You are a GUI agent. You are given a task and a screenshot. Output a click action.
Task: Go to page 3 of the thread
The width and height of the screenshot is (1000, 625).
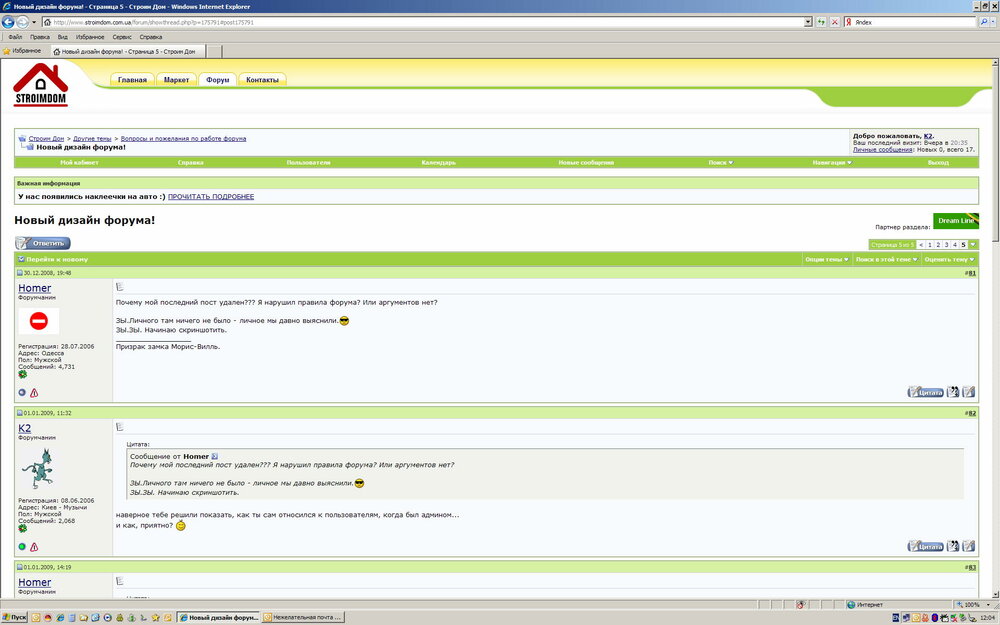[946, 245]
